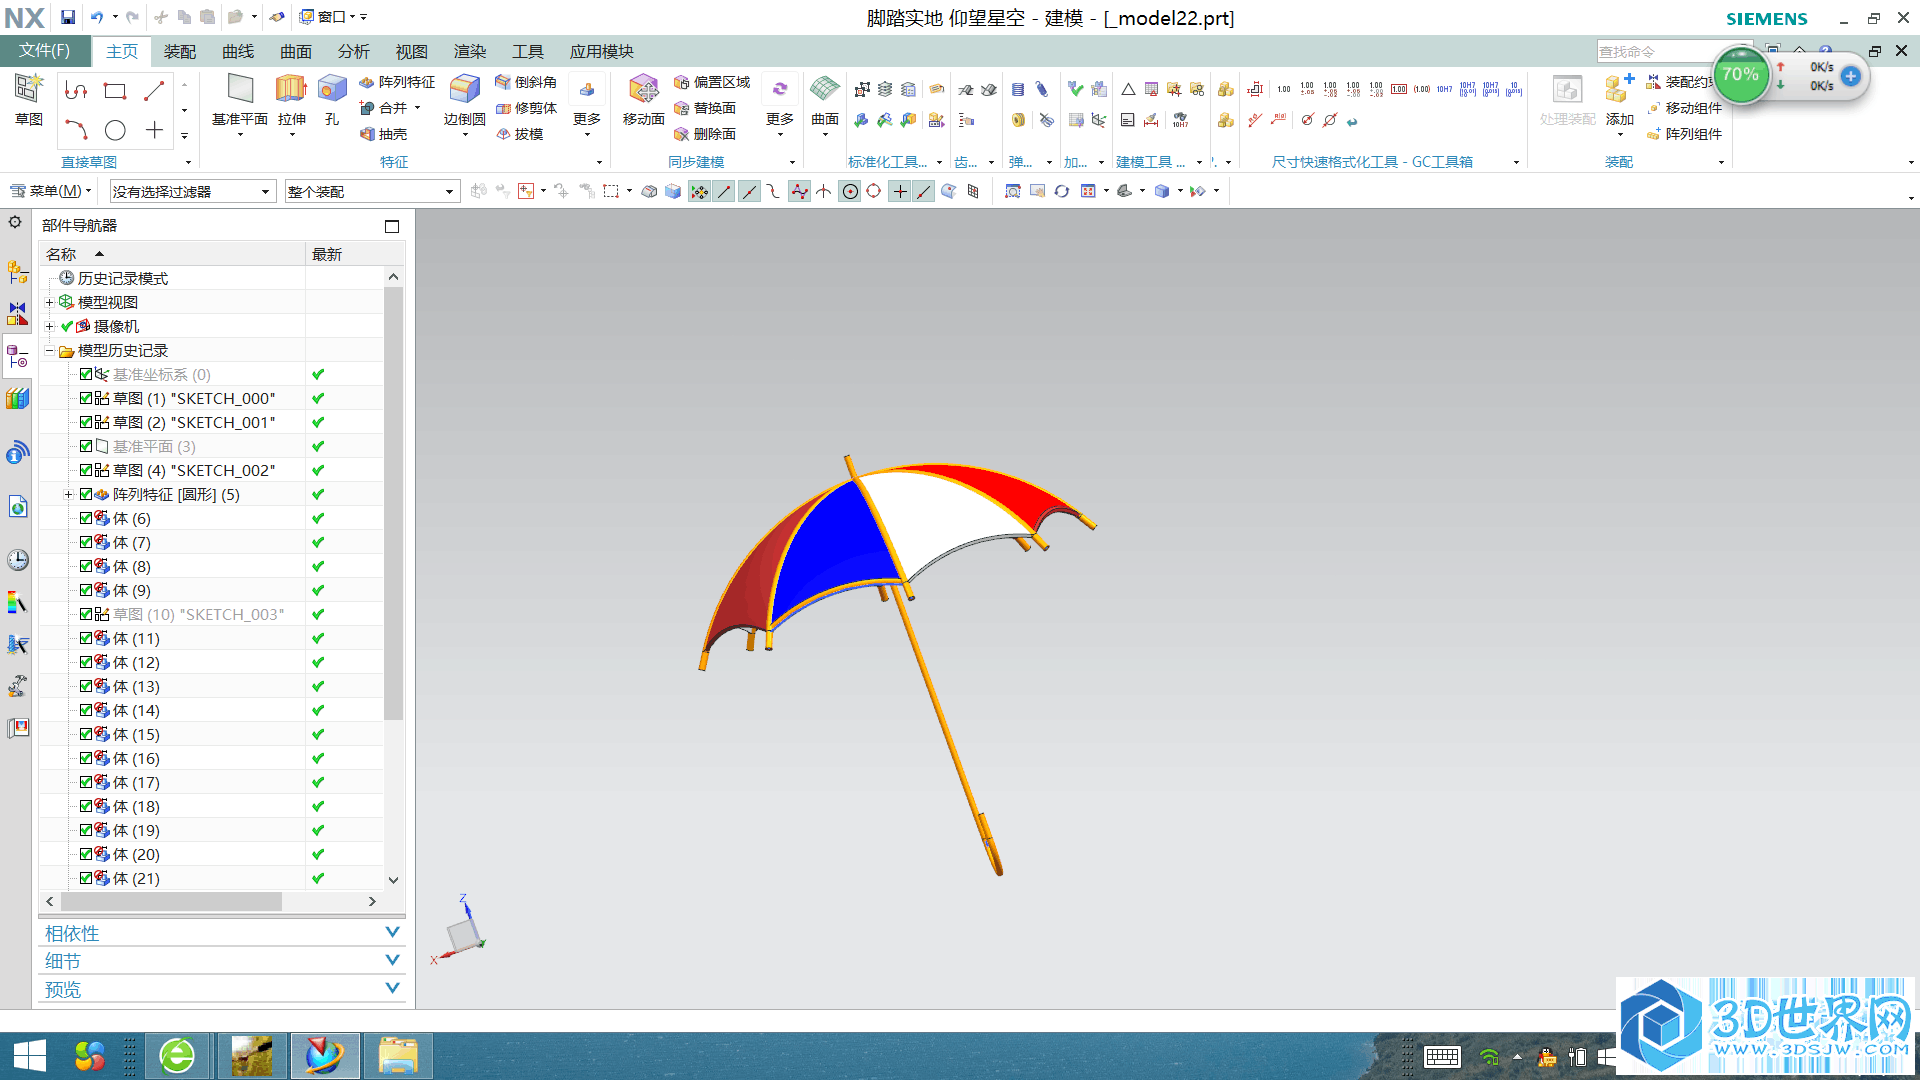Open the 文件(F) menu
Image resolution: width=1920 pixels, height=1080 pixels.
pos(44,50)
